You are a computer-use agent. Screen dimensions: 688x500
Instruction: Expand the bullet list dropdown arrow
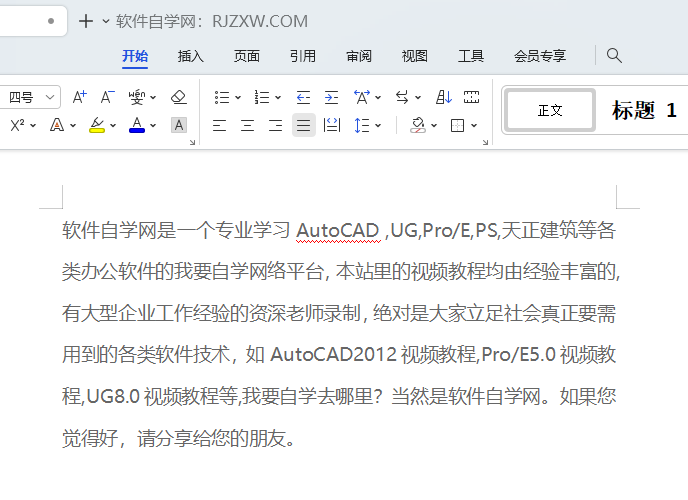point(238,97)
